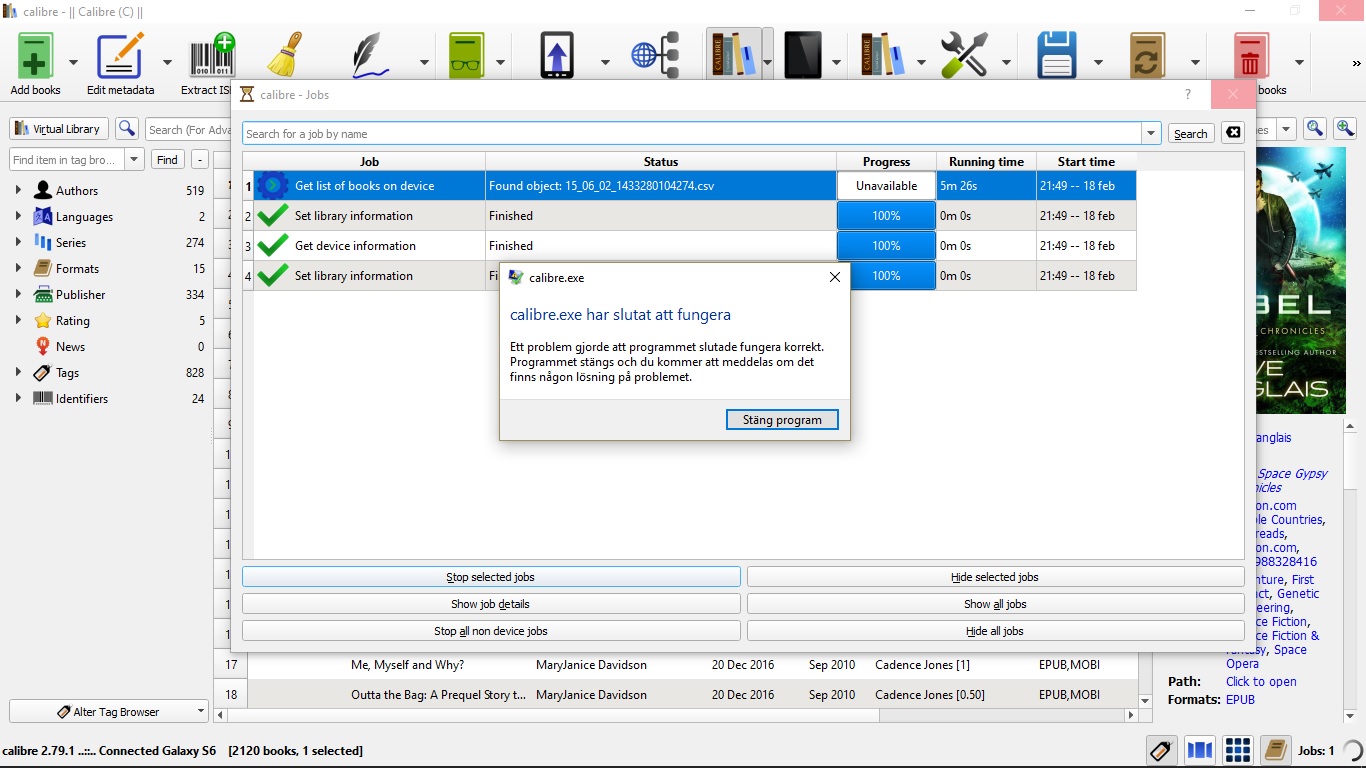Click the send to device phone icon
Viewport: 1366px width, 768px height.
(557, 56)
